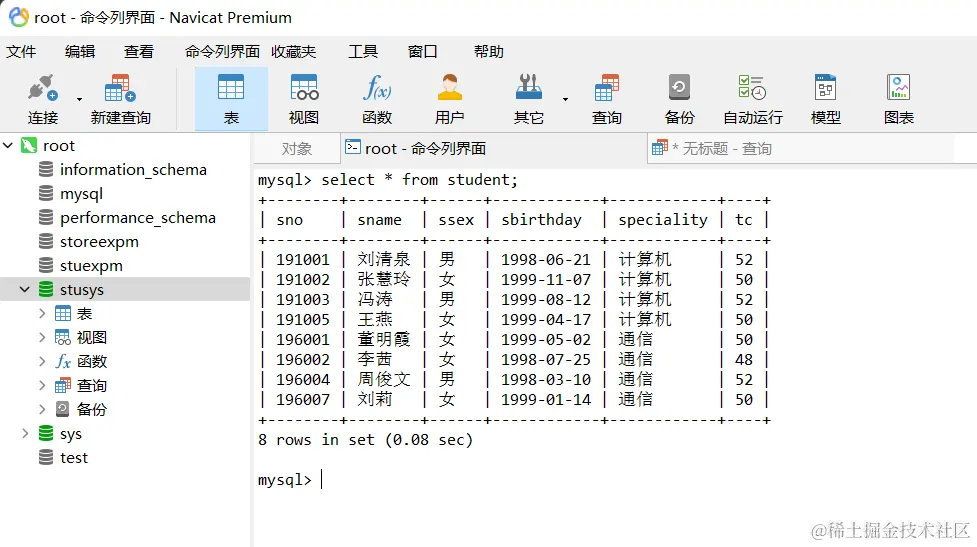977x547 pixels.
Task: Click the sbirthday column header
Action: [x=541, y=220]
